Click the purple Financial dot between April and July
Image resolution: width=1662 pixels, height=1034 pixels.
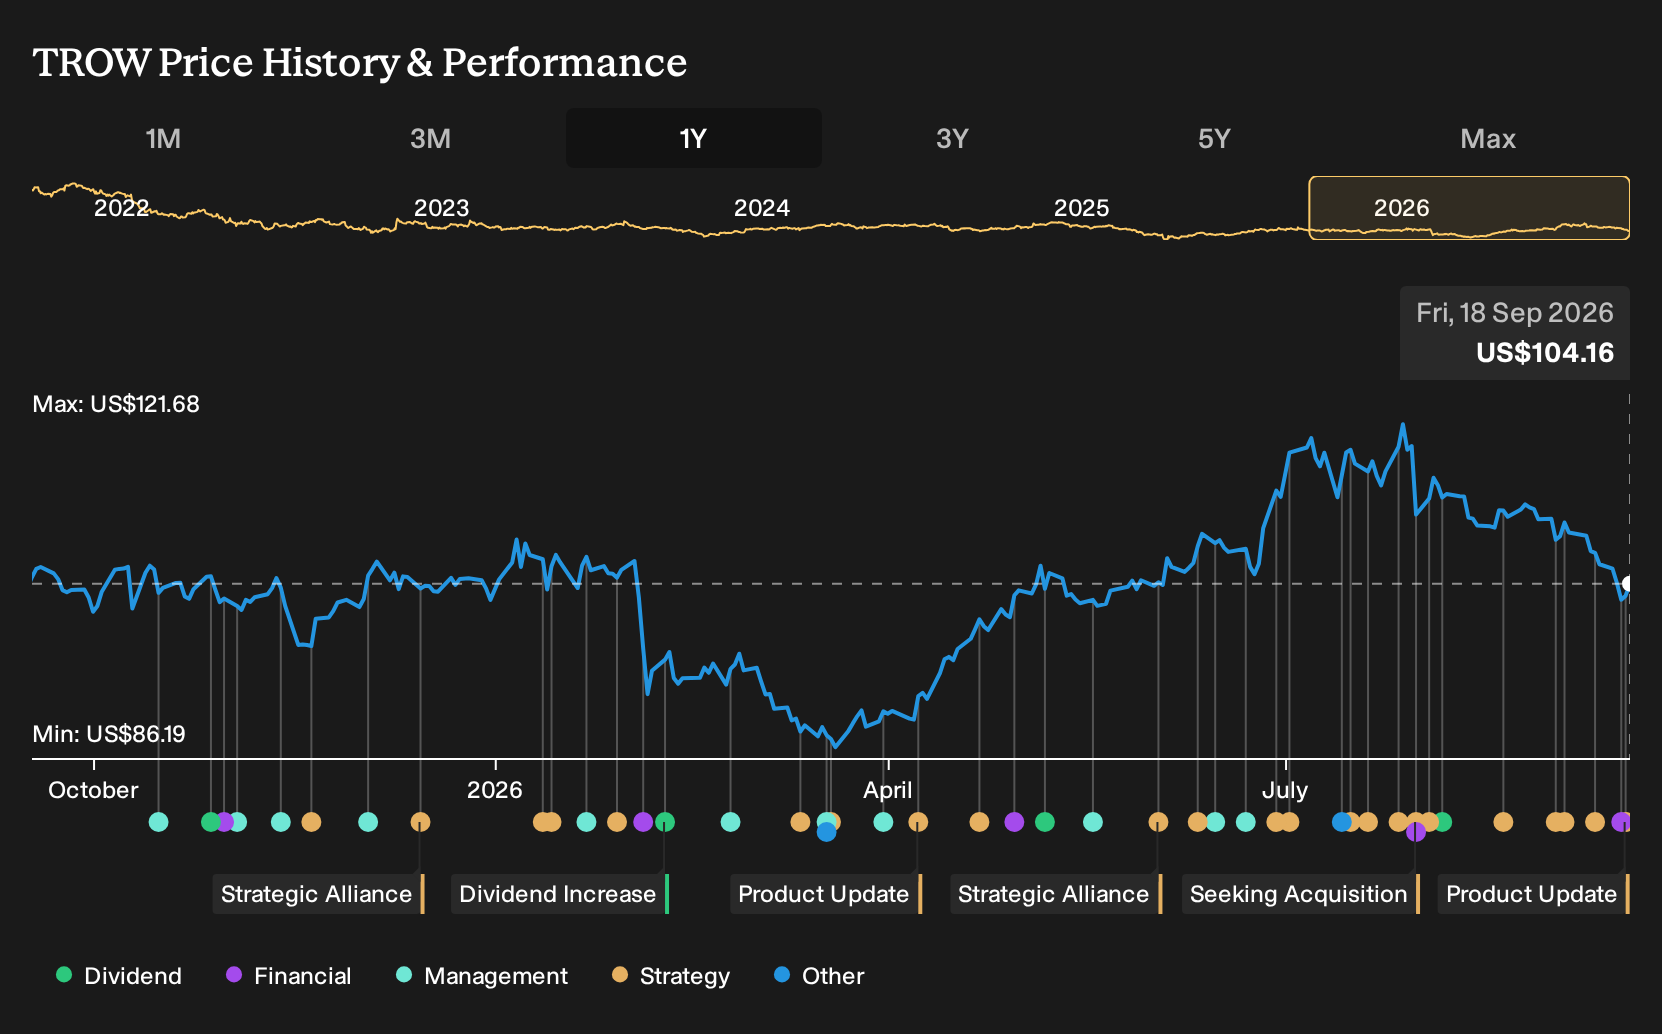tap(1014, 822)
